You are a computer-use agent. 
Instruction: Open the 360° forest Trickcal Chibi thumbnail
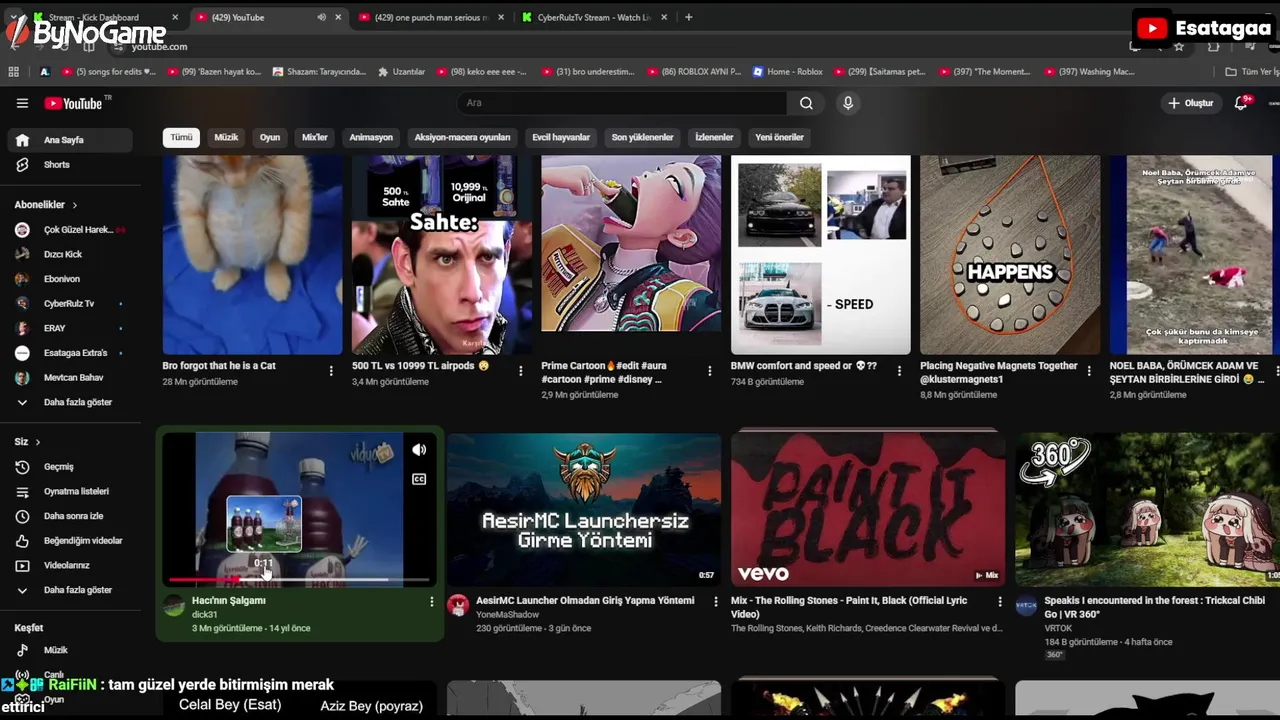pyautogui.click(x=1148, y=509)
